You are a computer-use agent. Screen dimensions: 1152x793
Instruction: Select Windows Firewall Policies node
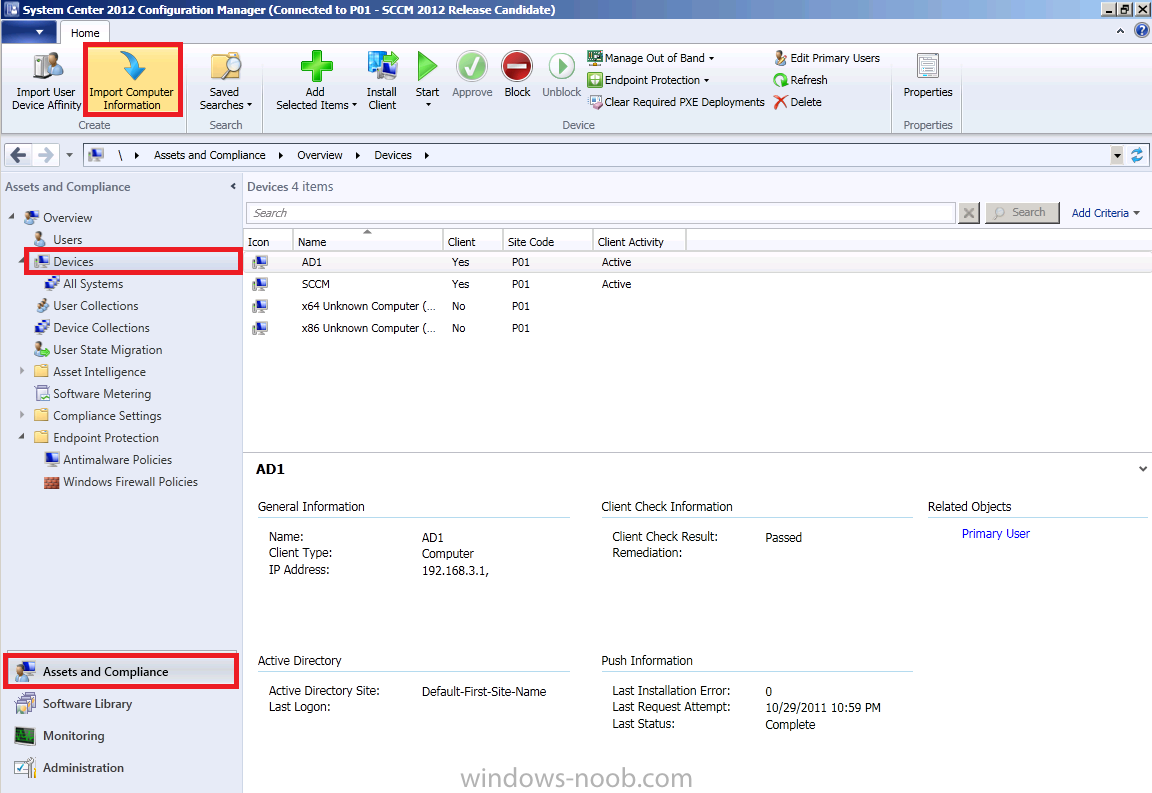(x=130, y=482)
